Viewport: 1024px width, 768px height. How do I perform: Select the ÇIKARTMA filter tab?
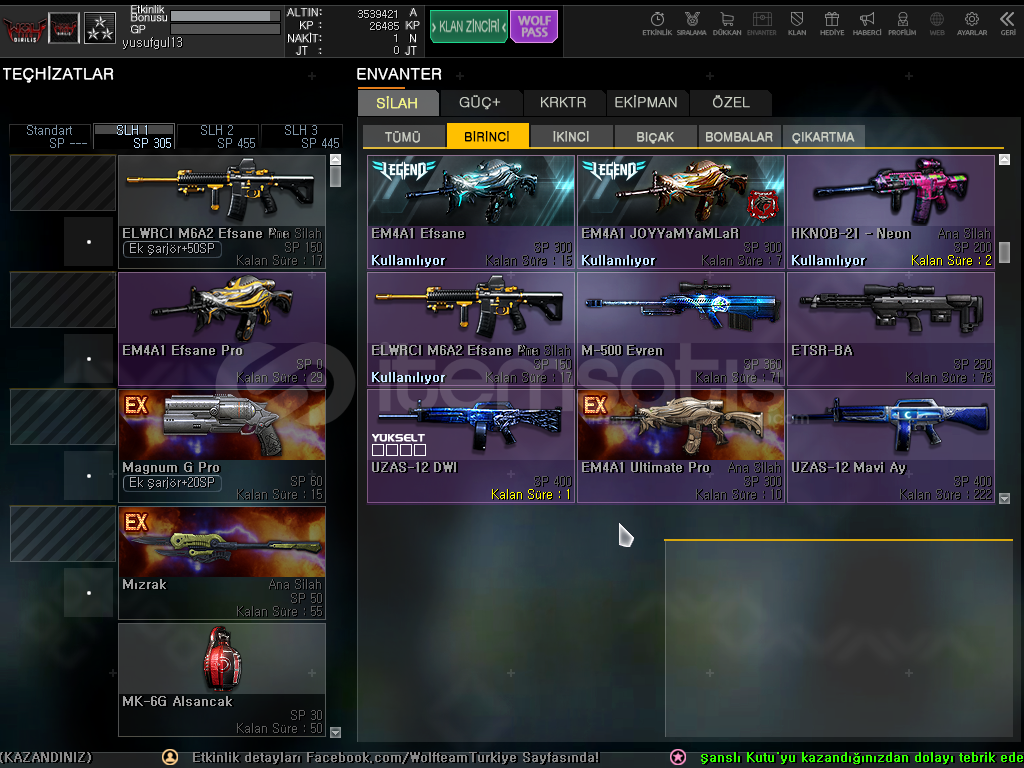click(823, 136)
